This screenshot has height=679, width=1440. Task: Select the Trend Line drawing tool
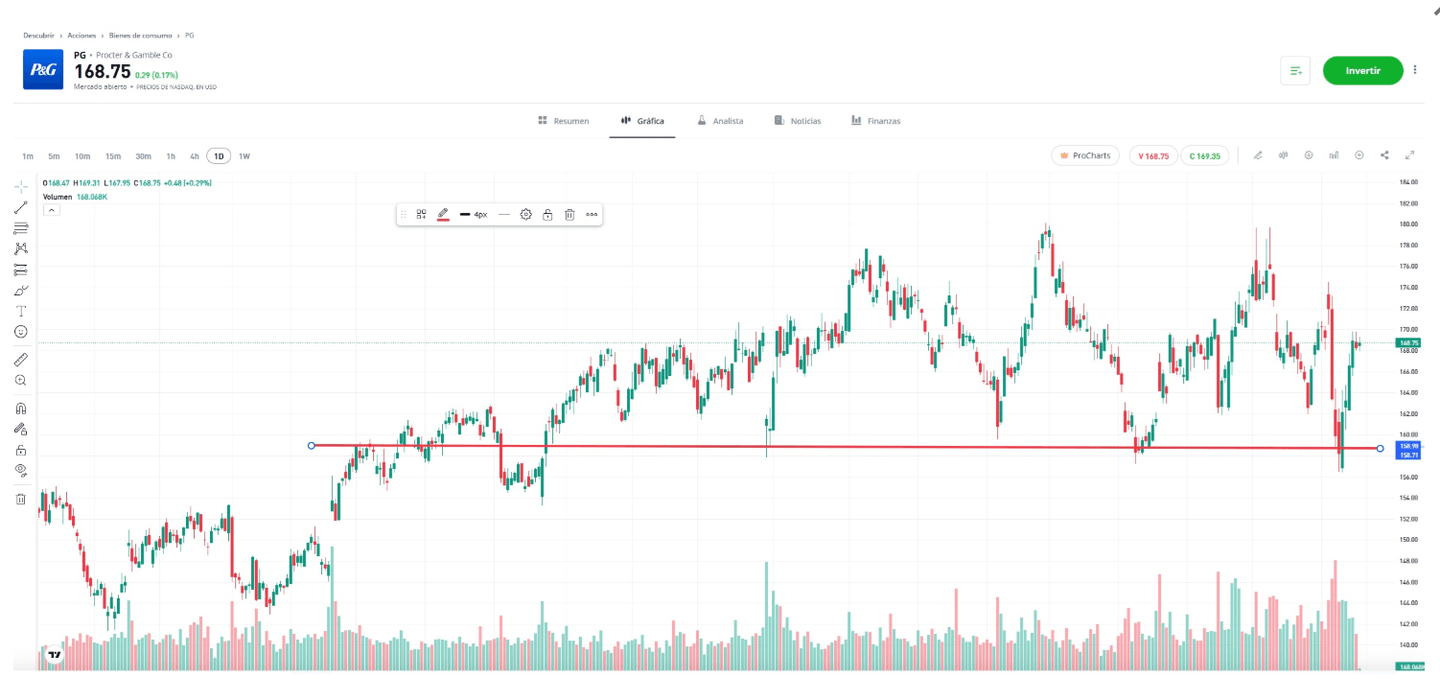click(x=20, y=207)
